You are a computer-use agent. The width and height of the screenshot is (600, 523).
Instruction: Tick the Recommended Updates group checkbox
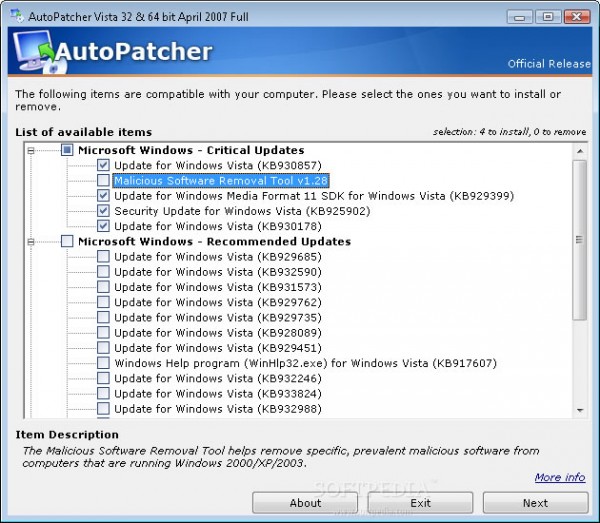pos(67,241)
